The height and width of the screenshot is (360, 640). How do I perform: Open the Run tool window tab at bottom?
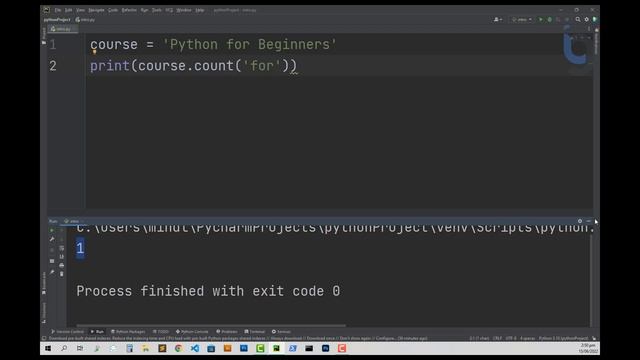click(x=97, y=331)
